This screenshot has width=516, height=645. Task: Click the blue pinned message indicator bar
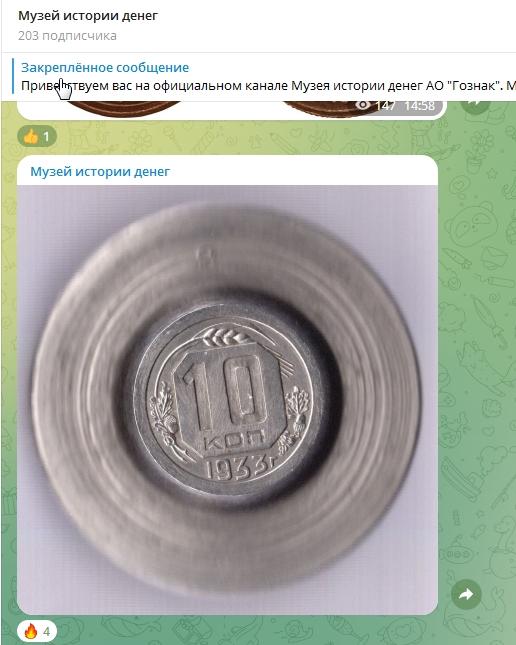tap(13, 76)
